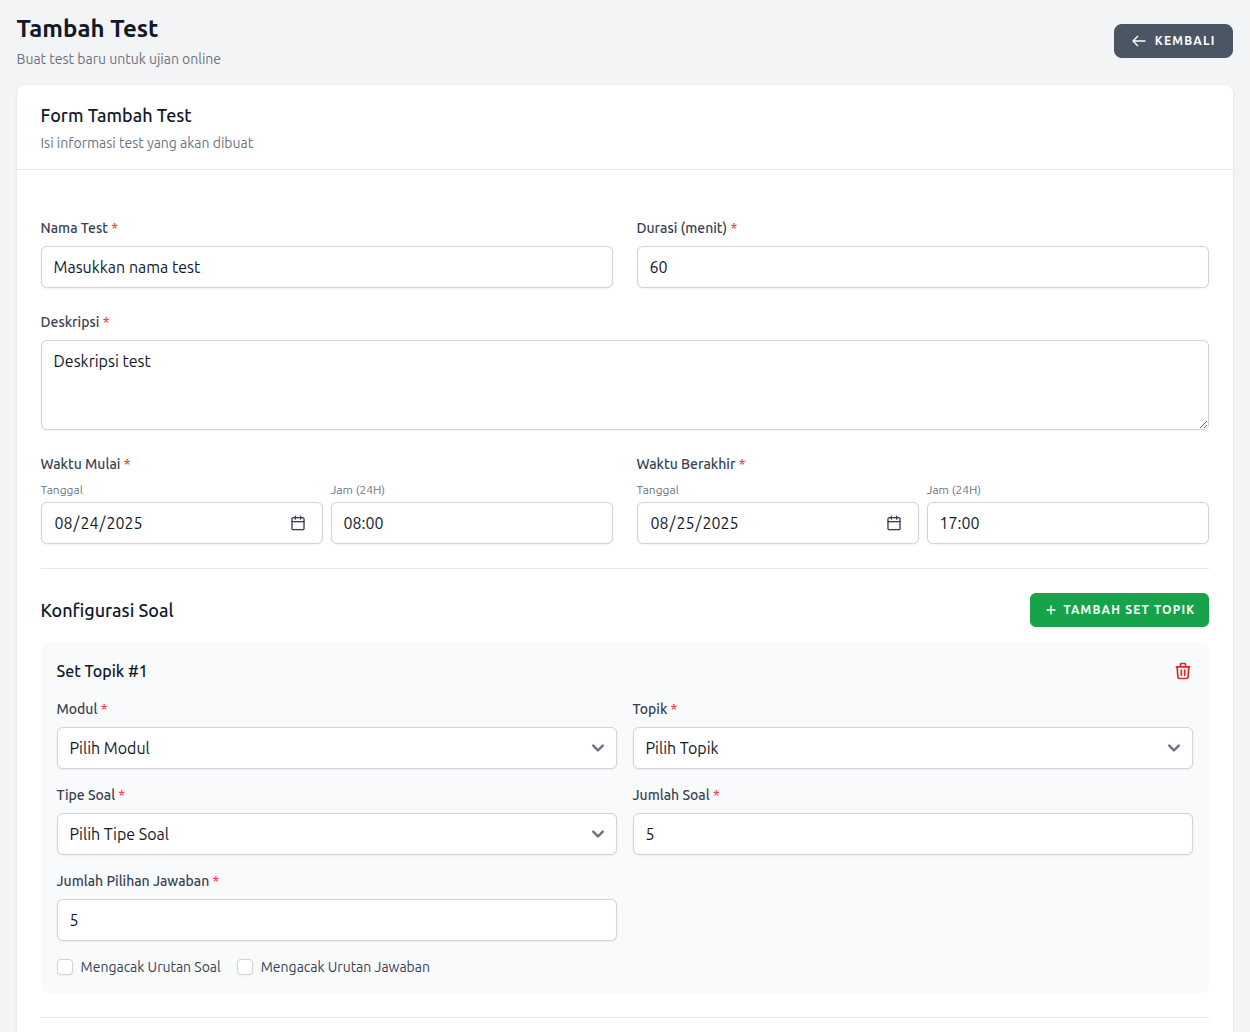Viewport: 1250px width, 1032px height.
Task: Click the Jumlah Soal number field
Action: (912, 834)
